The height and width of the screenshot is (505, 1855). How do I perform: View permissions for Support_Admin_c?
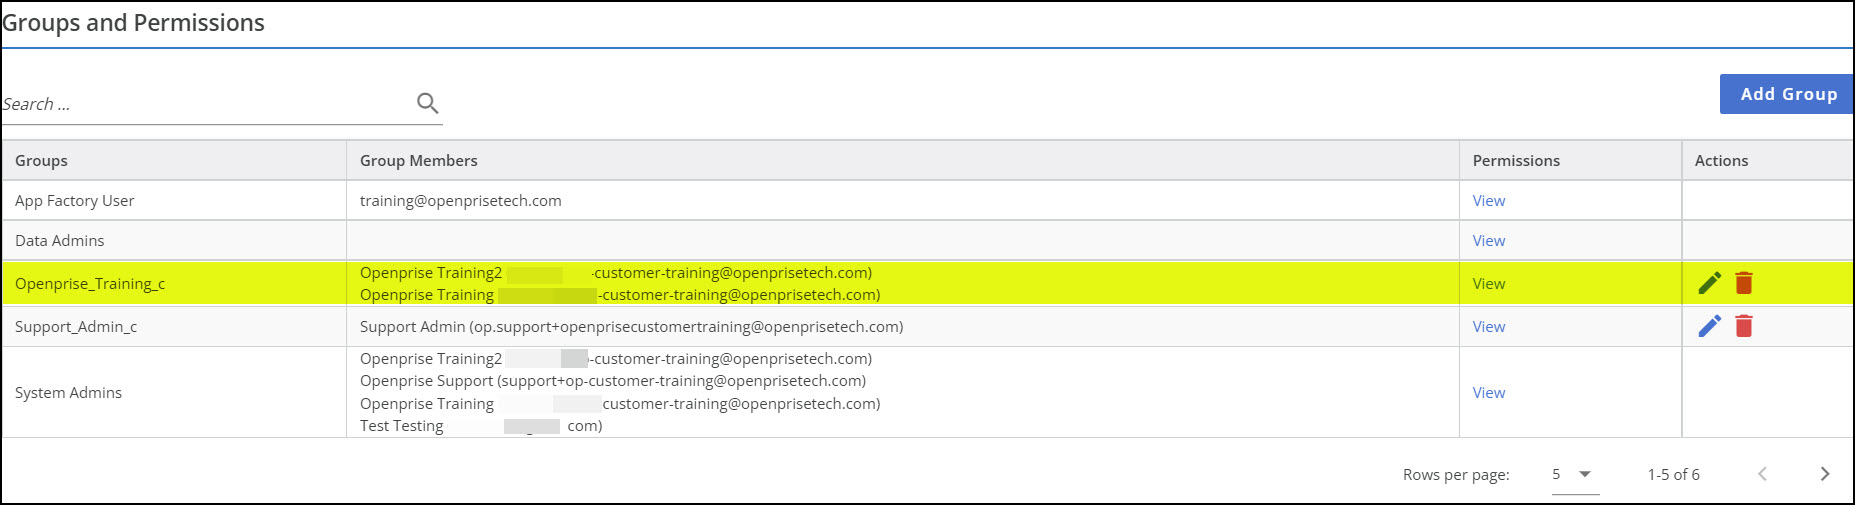click(x=1488, y=327)
